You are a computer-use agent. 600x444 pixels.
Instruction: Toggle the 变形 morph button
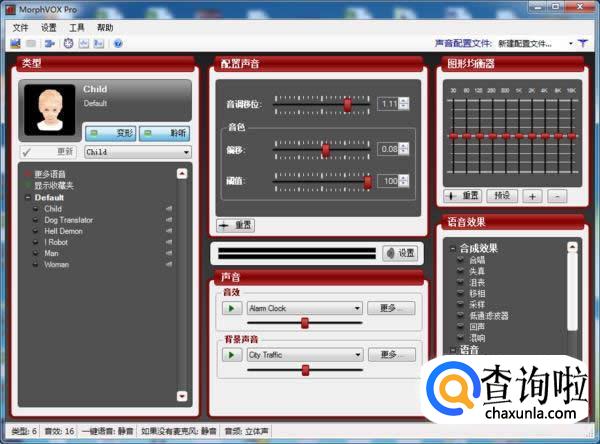[x=110, y=133]
